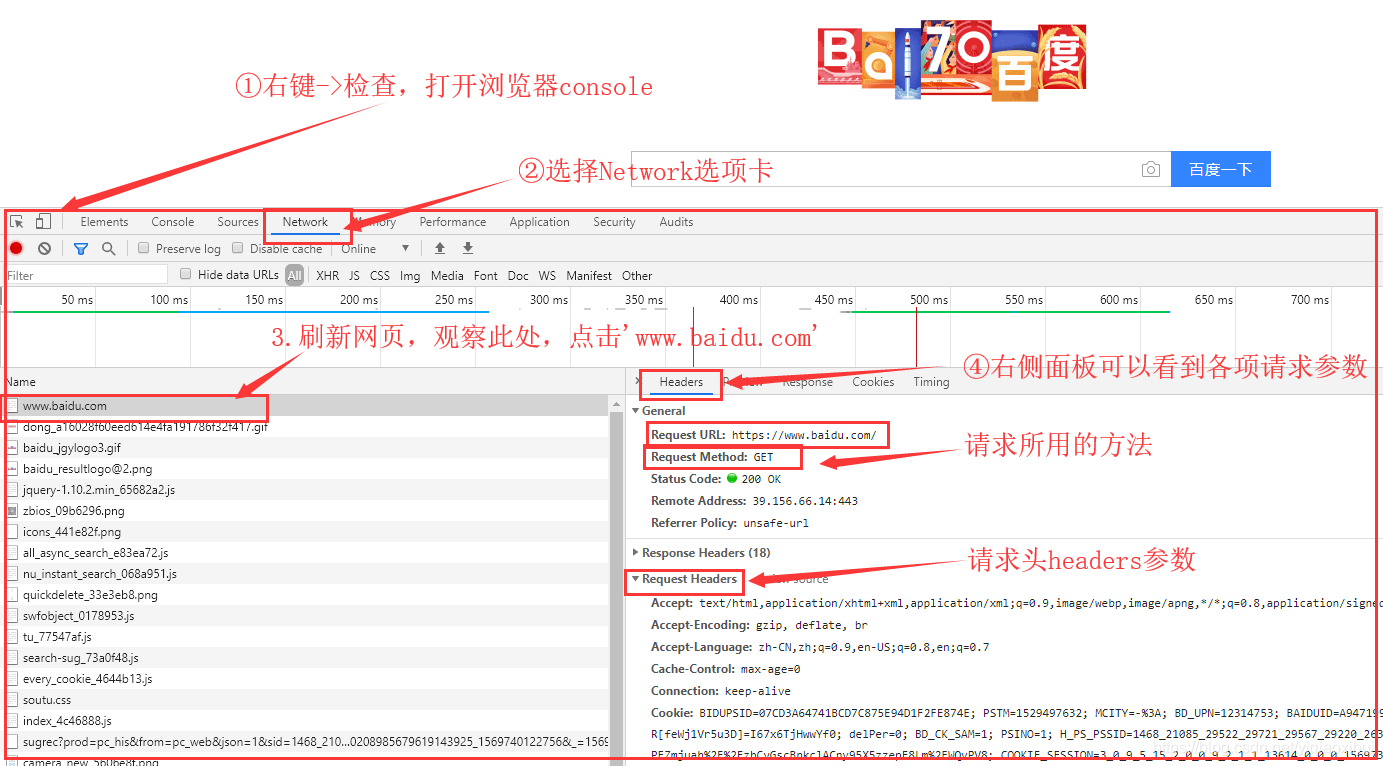
Task: Toggle the device toolbar icon
Action: tap(43, 222)
